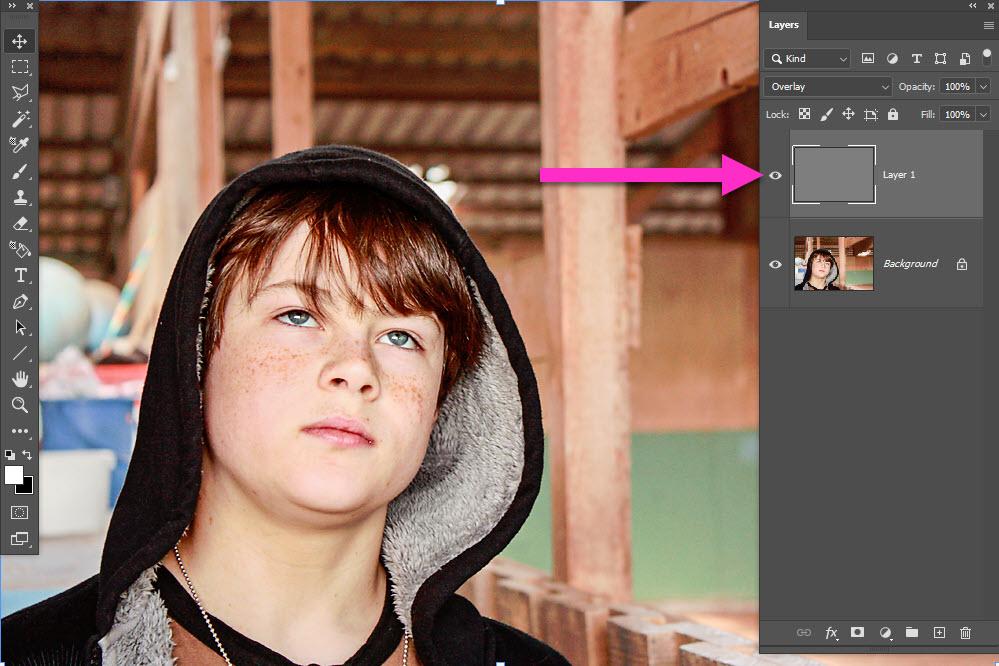
Task: Select the Hand tool
Action: point(19,379)
